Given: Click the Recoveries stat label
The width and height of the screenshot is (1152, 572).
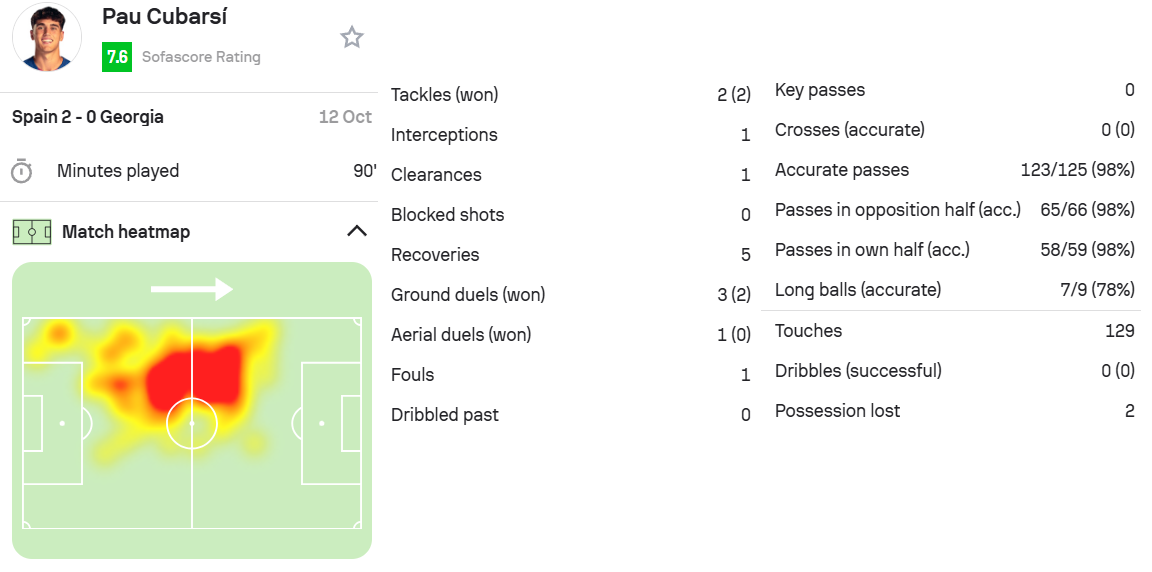Looking at the screenshot, I should [x=435, y=255].
